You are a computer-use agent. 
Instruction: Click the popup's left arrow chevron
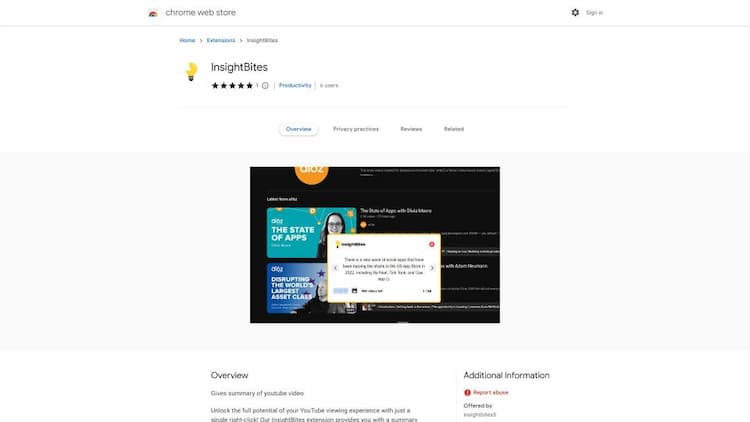(x=335, y=268)
